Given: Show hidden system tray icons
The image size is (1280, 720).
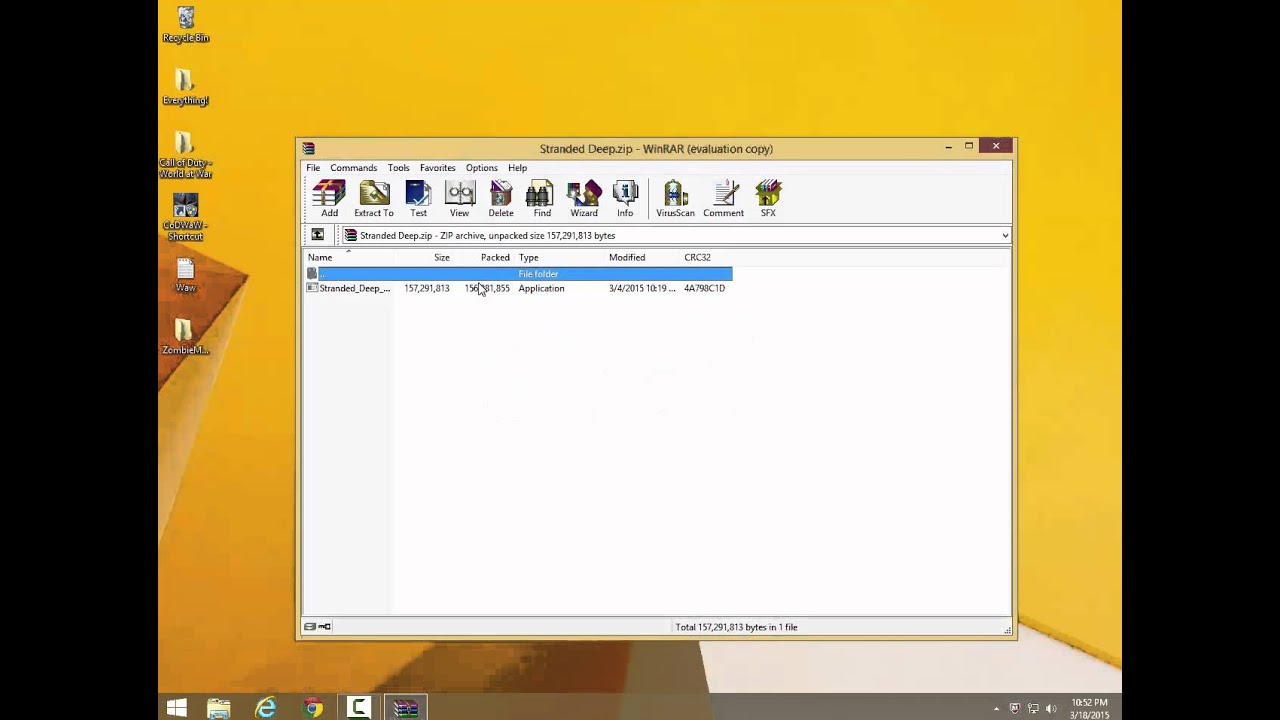Looking at the screenshot, I should pyautogui.click(x=996, y=708).
